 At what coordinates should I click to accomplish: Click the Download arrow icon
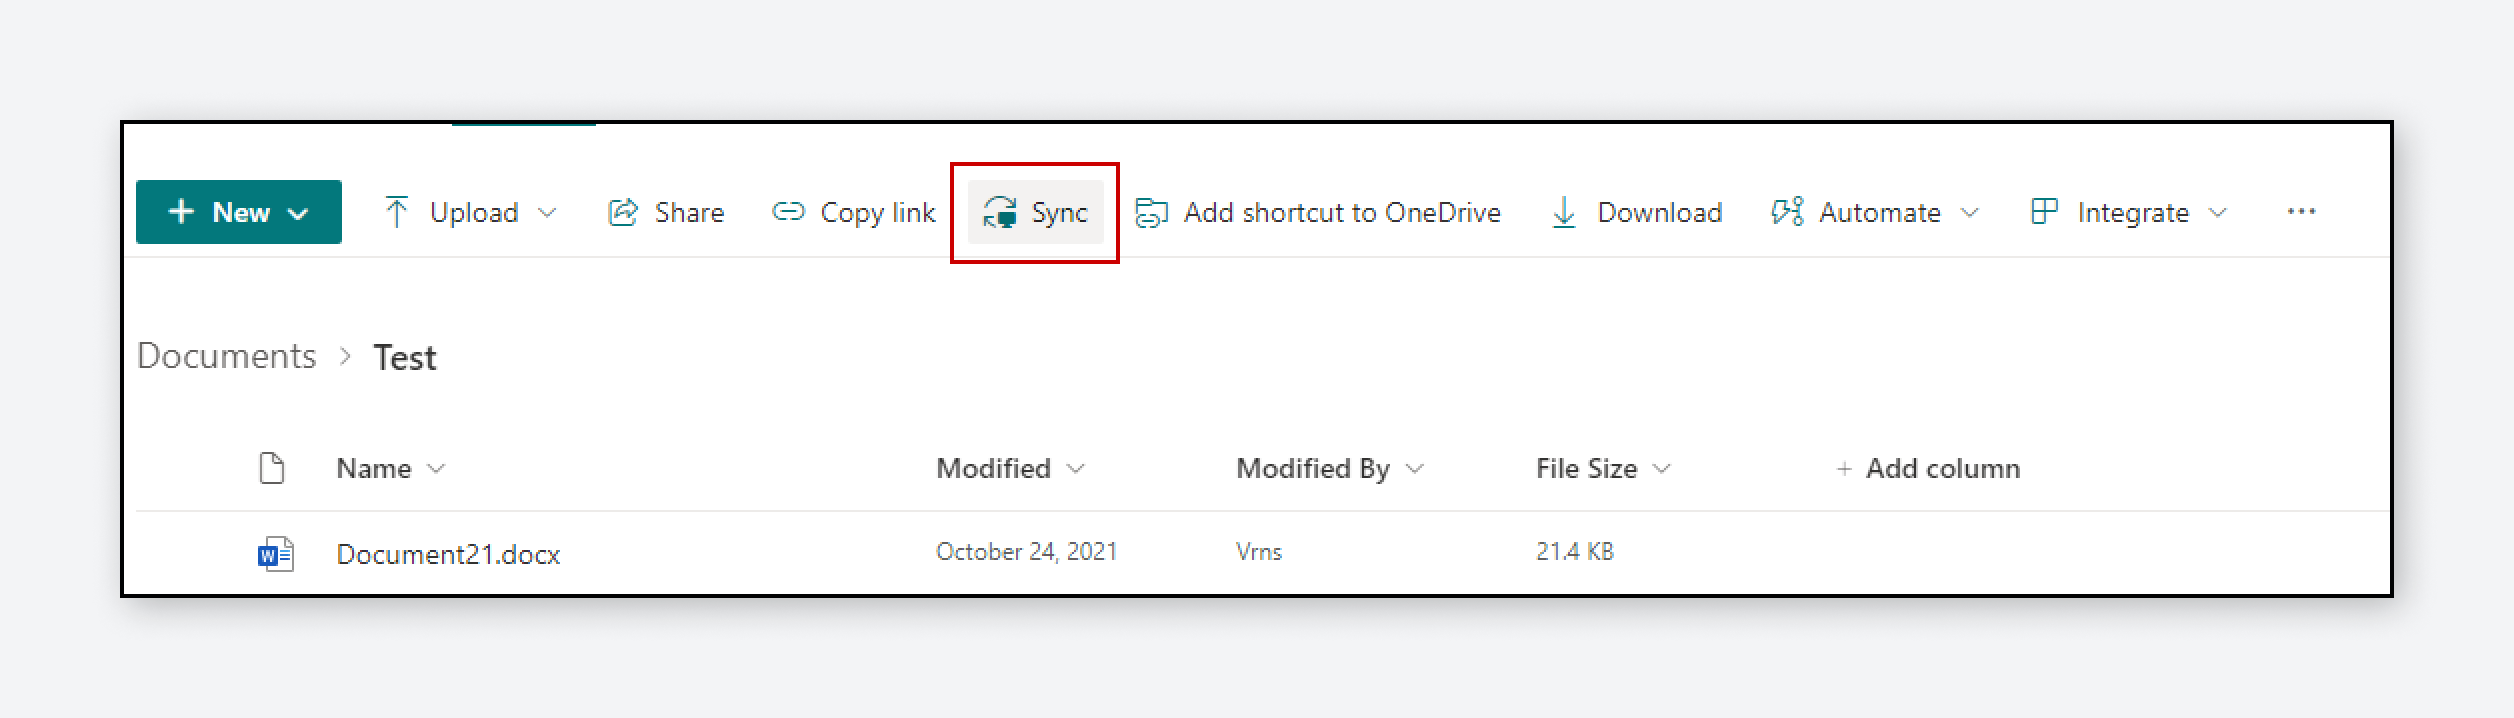1564,212
